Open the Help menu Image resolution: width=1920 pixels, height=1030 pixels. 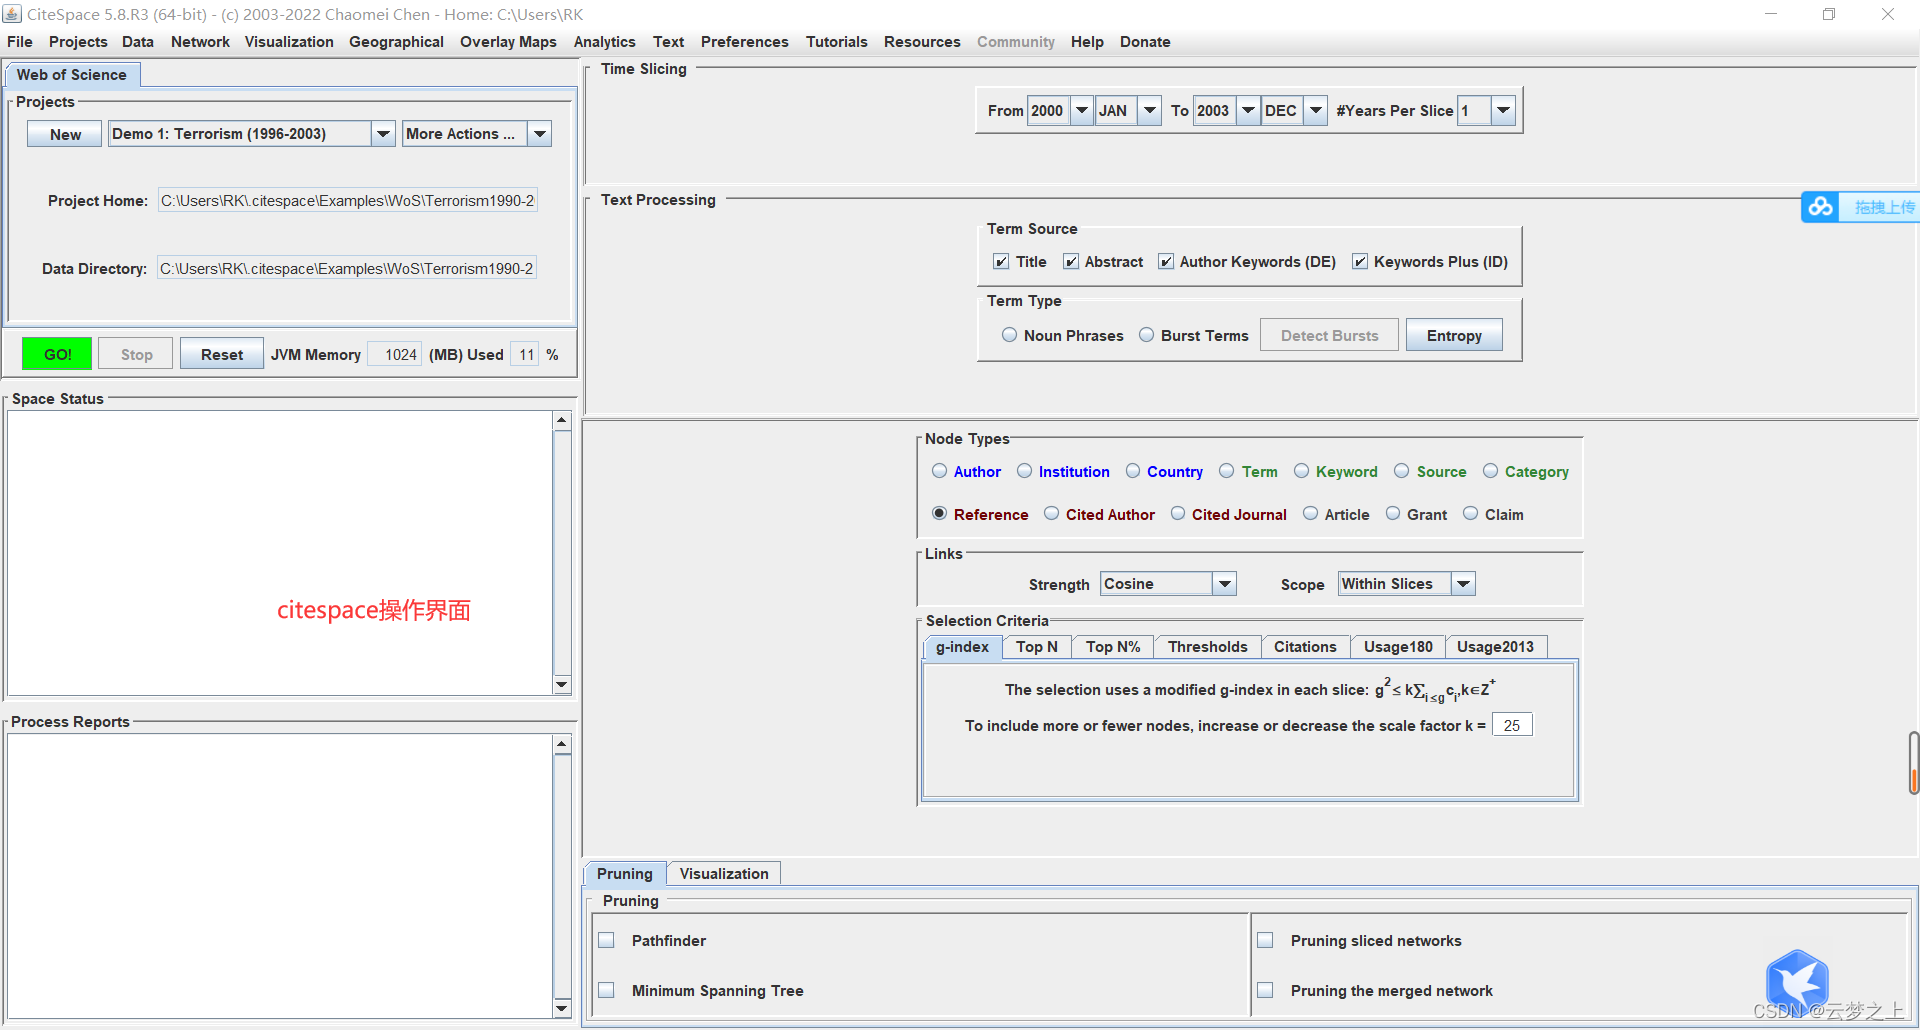coord(1087,42)
